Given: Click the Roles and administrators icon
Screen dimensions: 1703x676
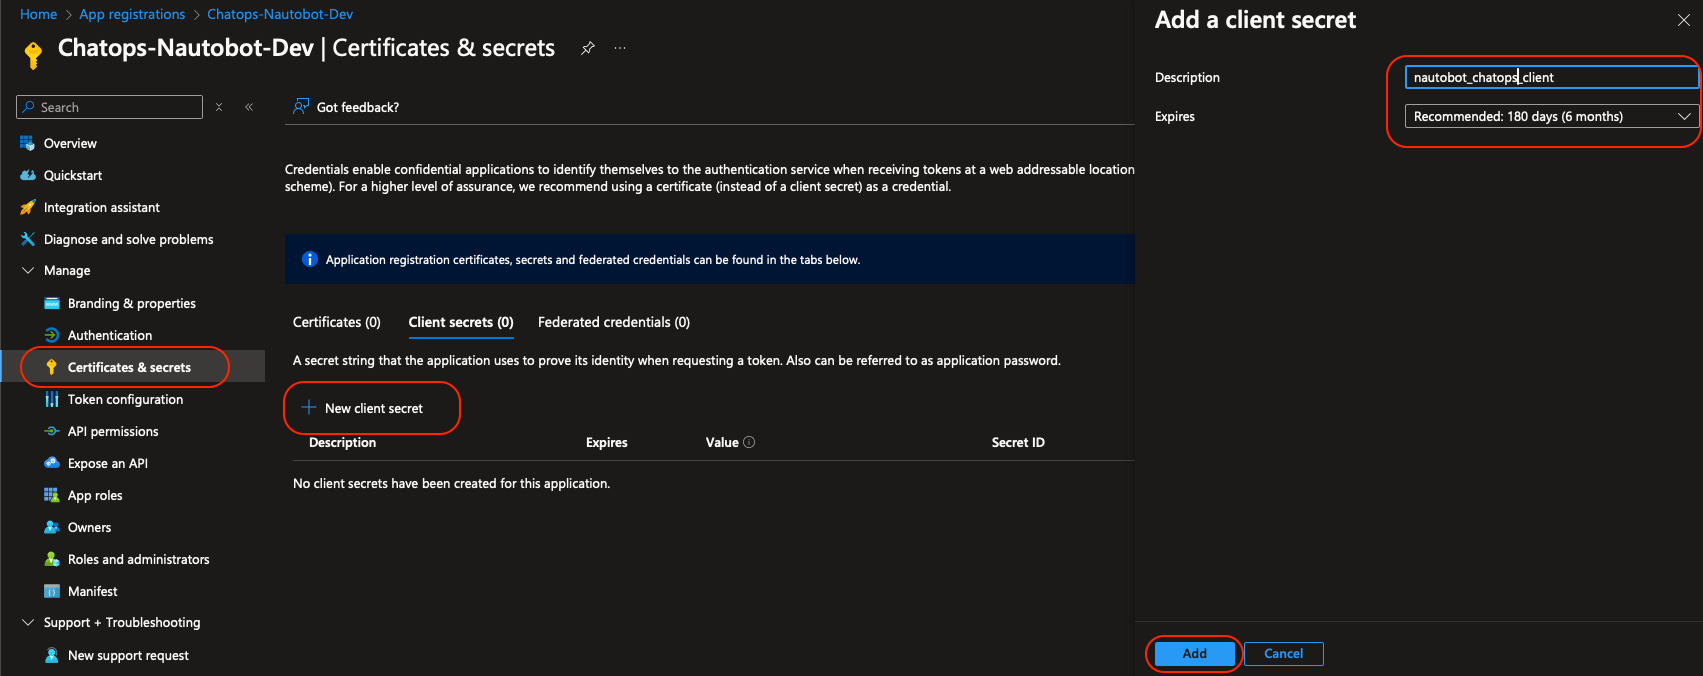Looking at the screenshot, I should pyautogui.click(x=52, y=559).
